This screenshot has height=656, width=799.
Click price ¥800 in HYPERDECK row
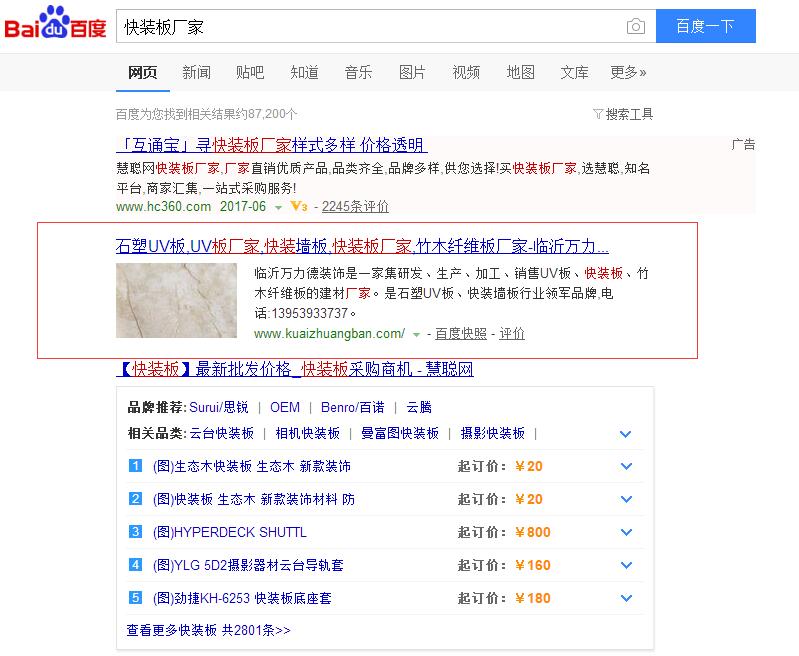(x=532, y=532)
